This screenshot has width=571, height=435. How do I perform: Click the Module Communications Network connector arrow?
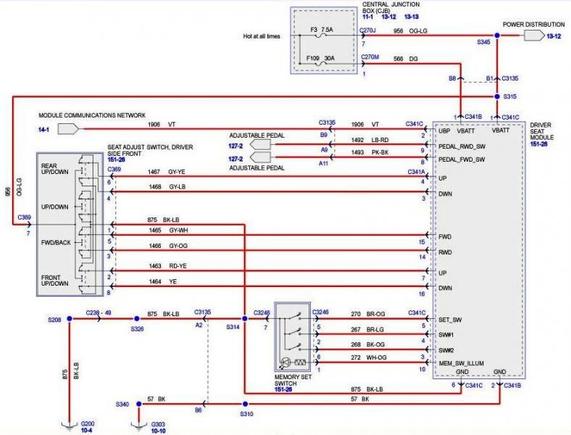coord(68,129)
